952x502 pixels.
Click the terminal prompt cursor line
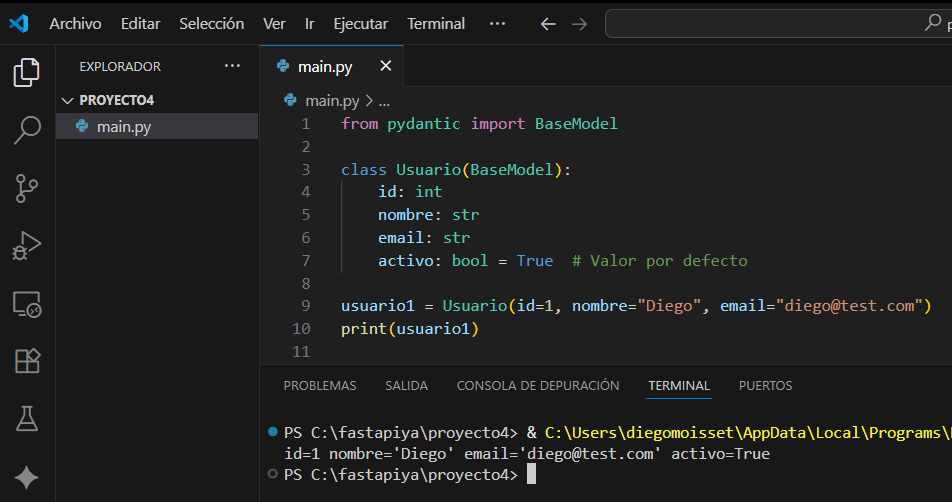pyautogui.click(x=410, y=475)
